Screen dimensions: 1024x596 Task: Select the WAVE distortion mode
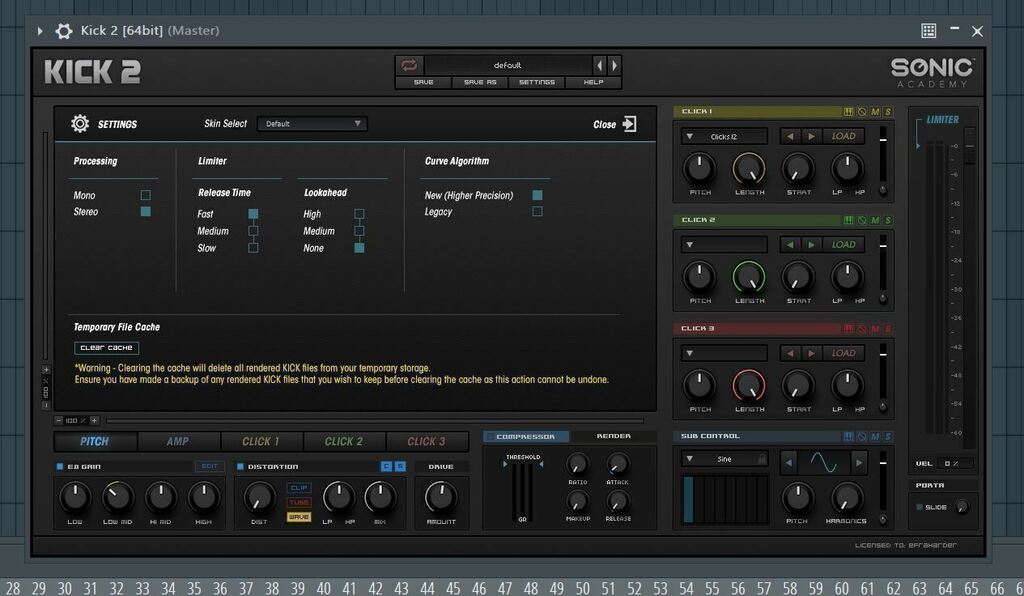[x=298, y=517]
